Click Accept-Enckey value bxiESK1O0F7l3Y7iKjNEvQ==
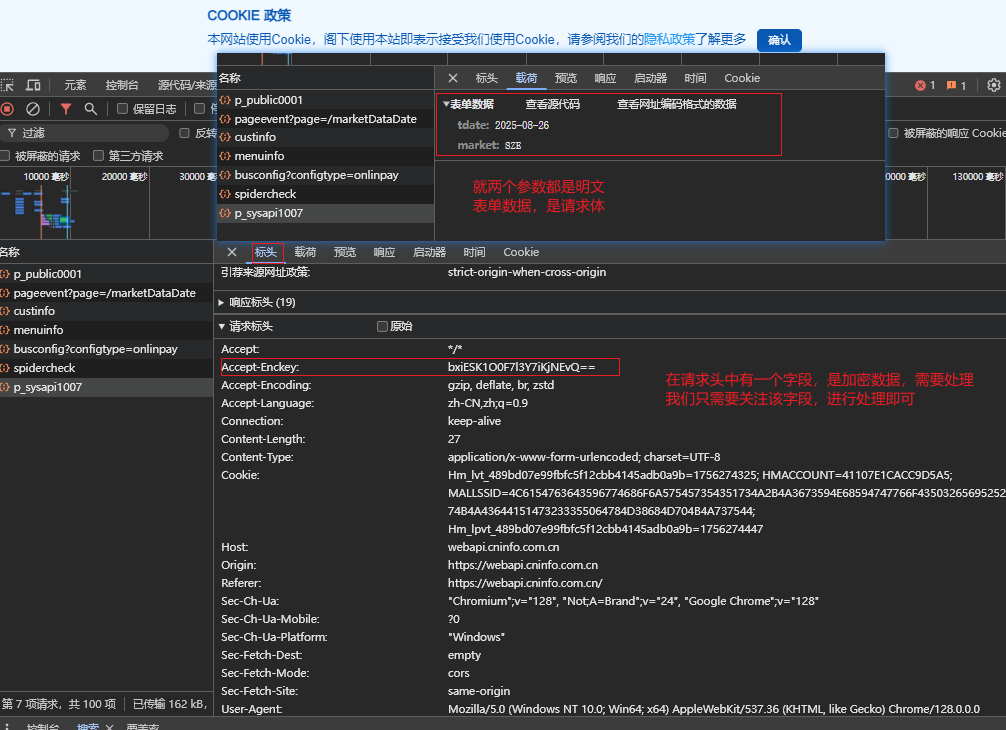The height and width of the screenshot is (730, 1006). 521,367
